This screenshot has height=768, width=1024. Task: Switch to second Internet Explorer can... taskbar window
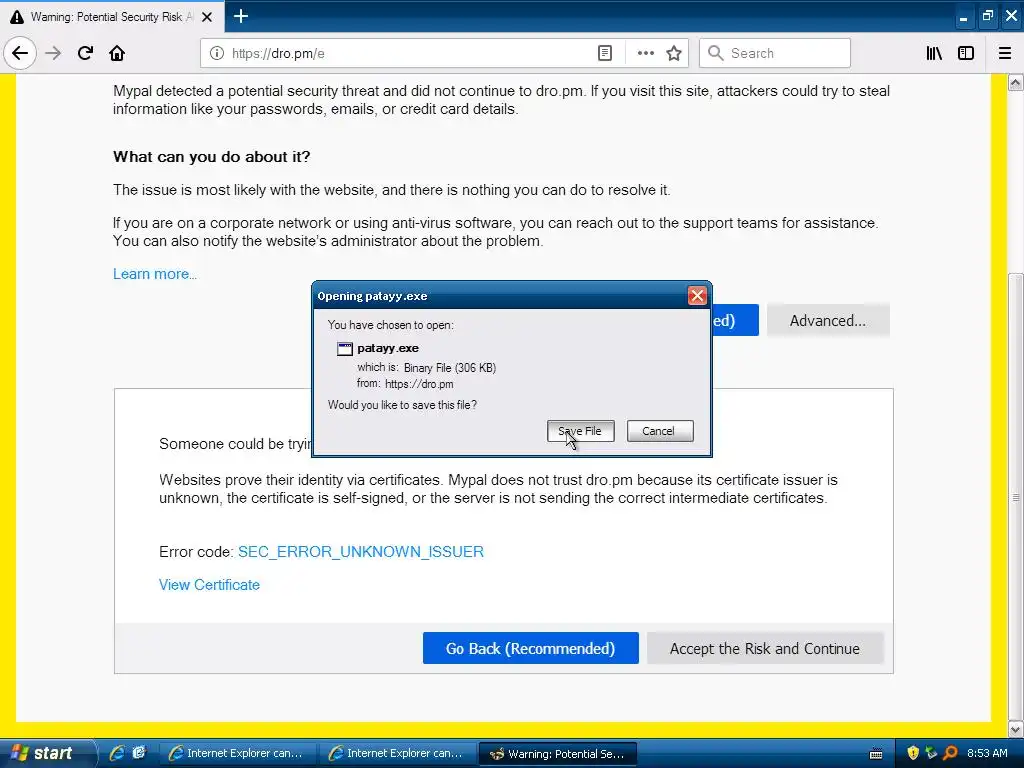coord(398,753)
